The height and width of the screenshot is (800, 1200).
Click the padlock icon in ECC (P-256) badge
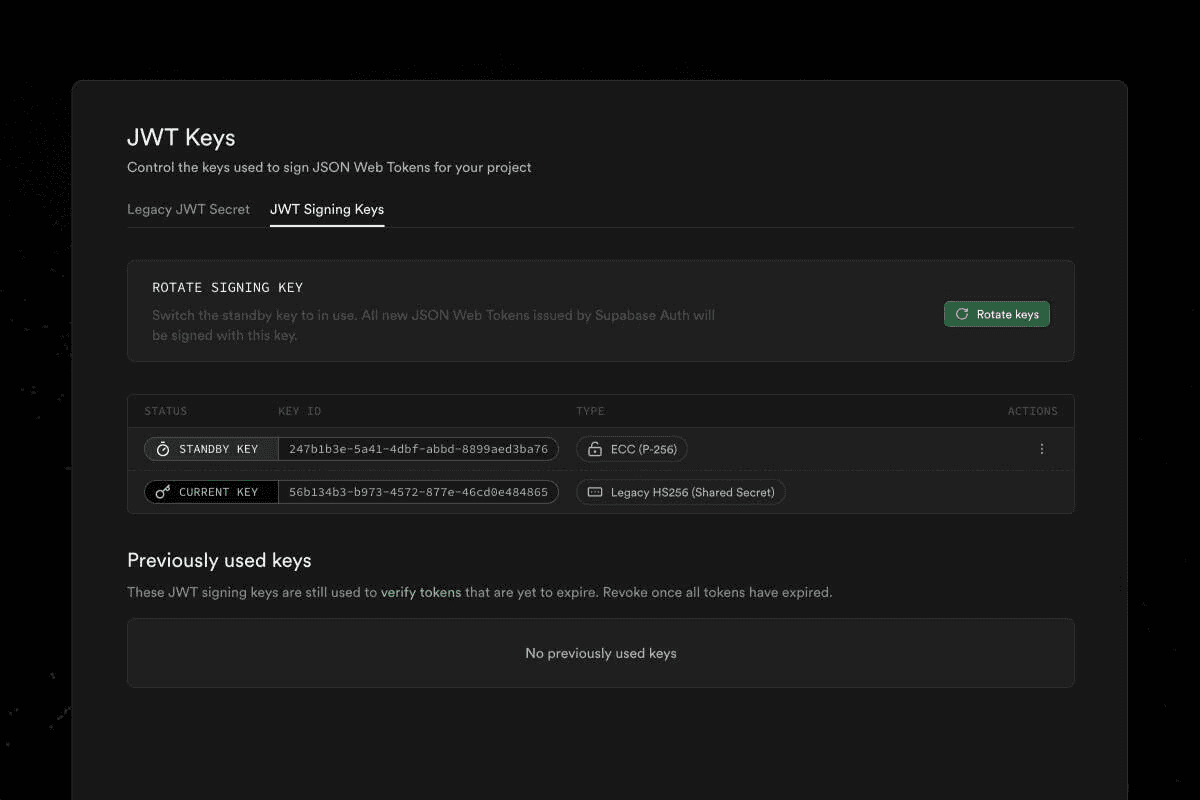point(595,449)
